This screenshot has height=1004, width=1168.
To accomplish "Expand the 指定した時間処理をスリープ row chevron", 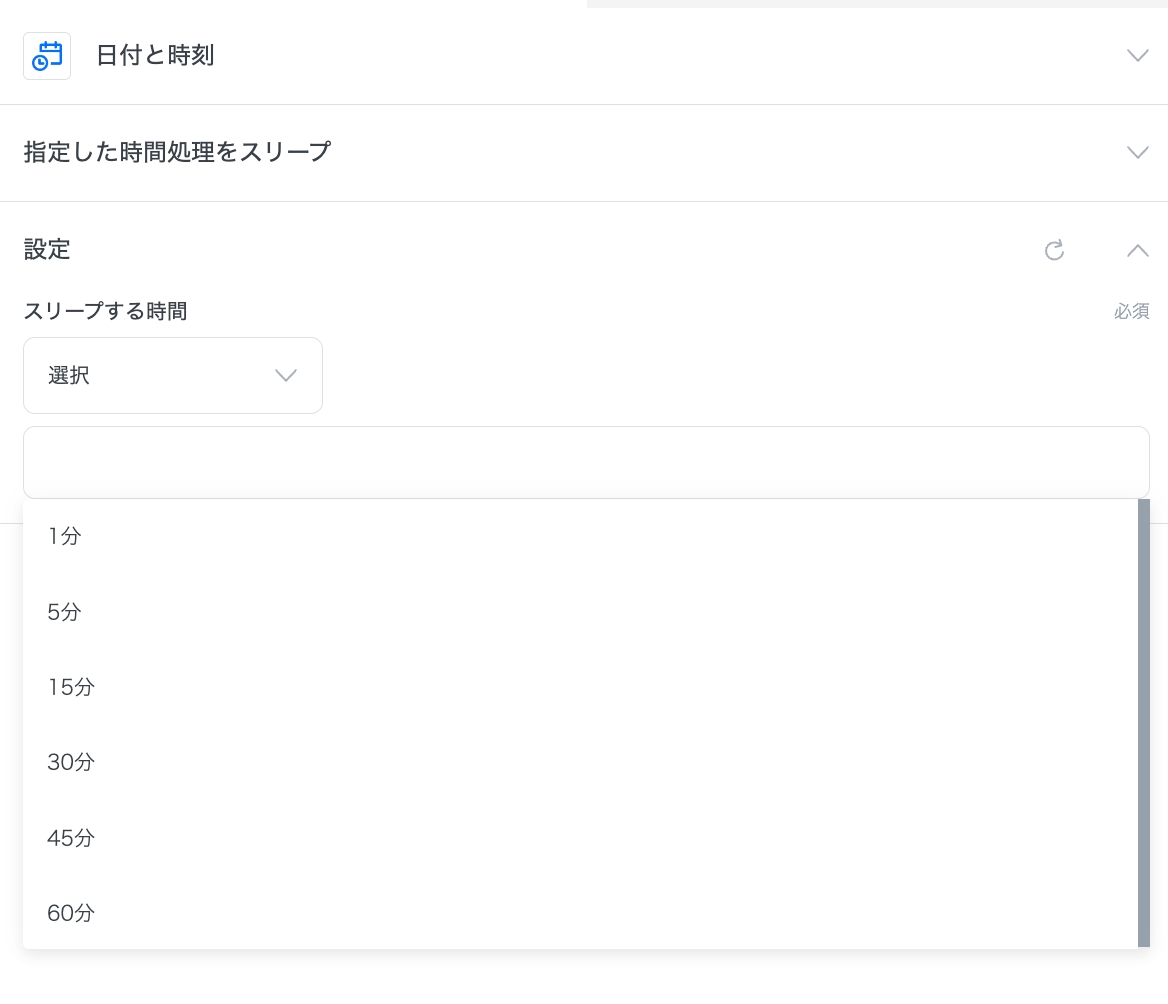I will 1137,152.
